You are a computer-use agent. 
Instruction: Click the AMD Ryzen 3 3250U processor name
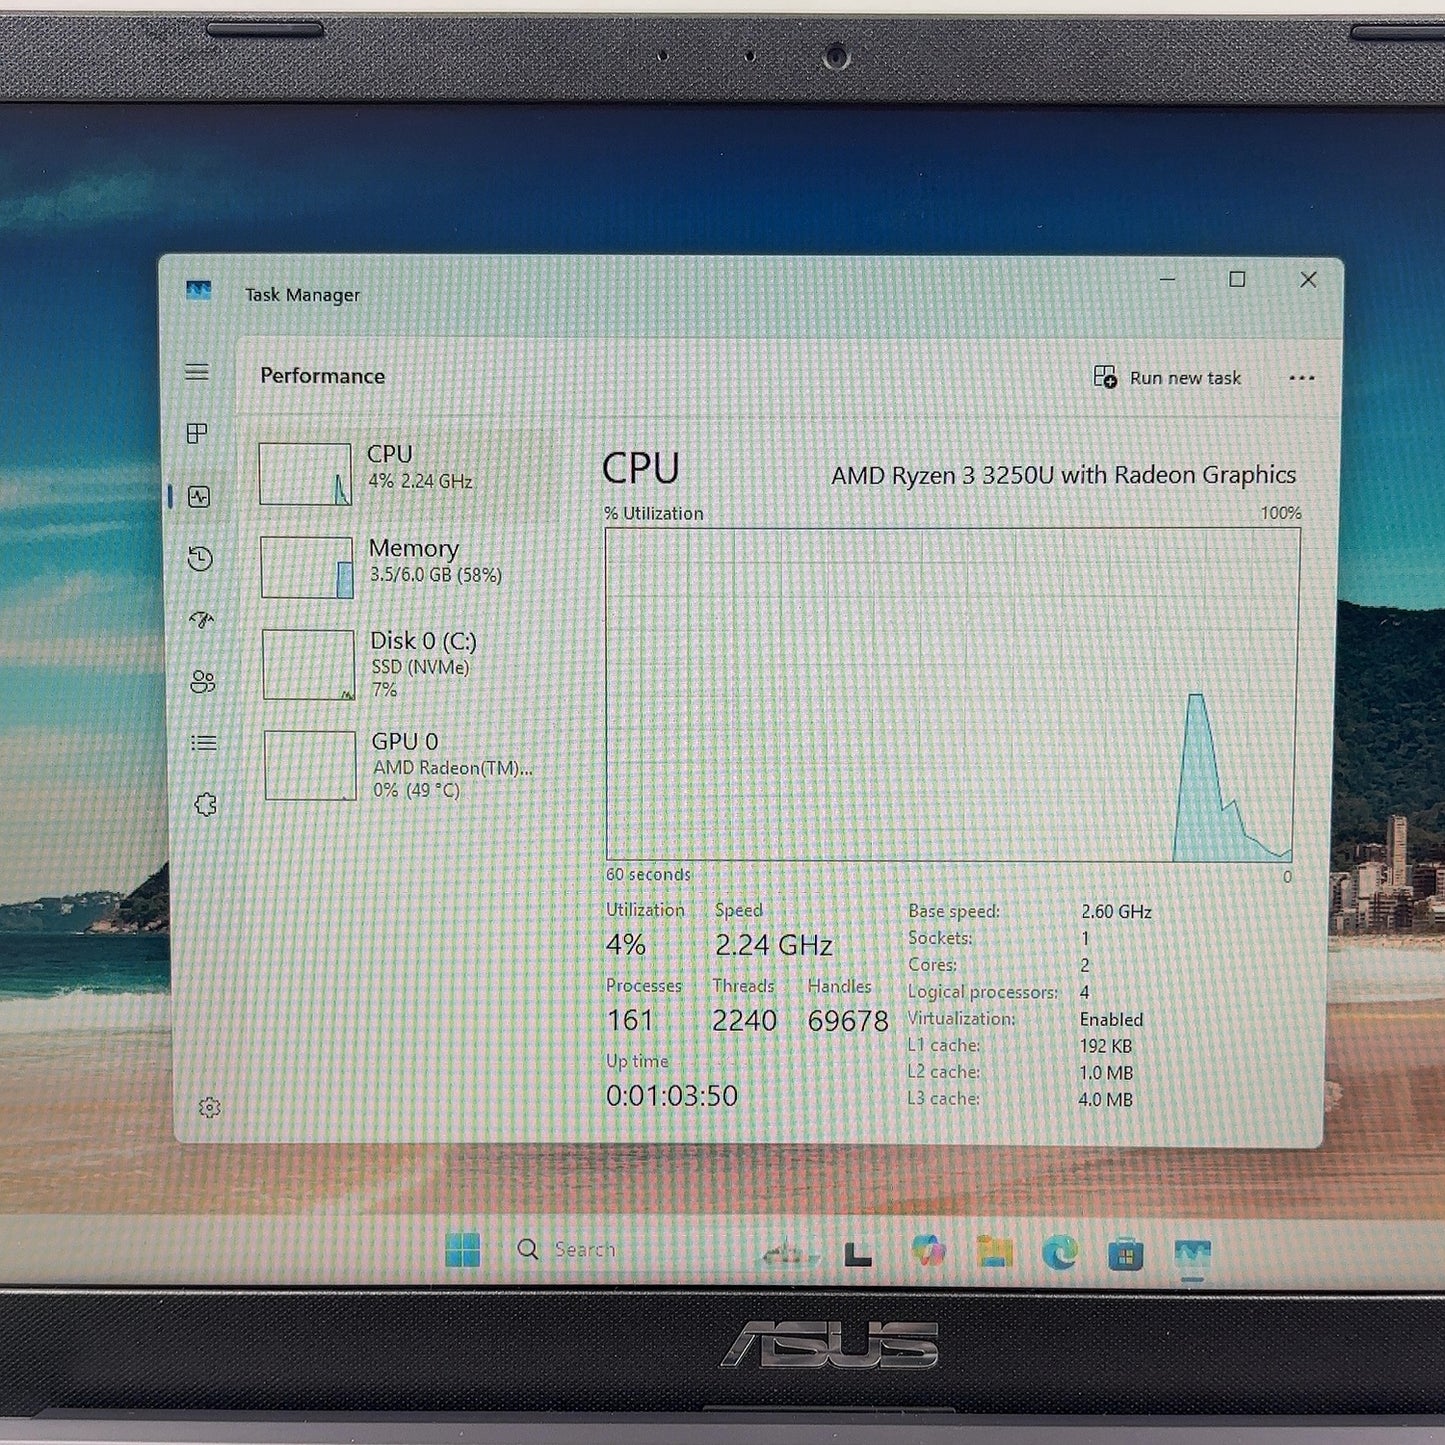pos(1063,475)
